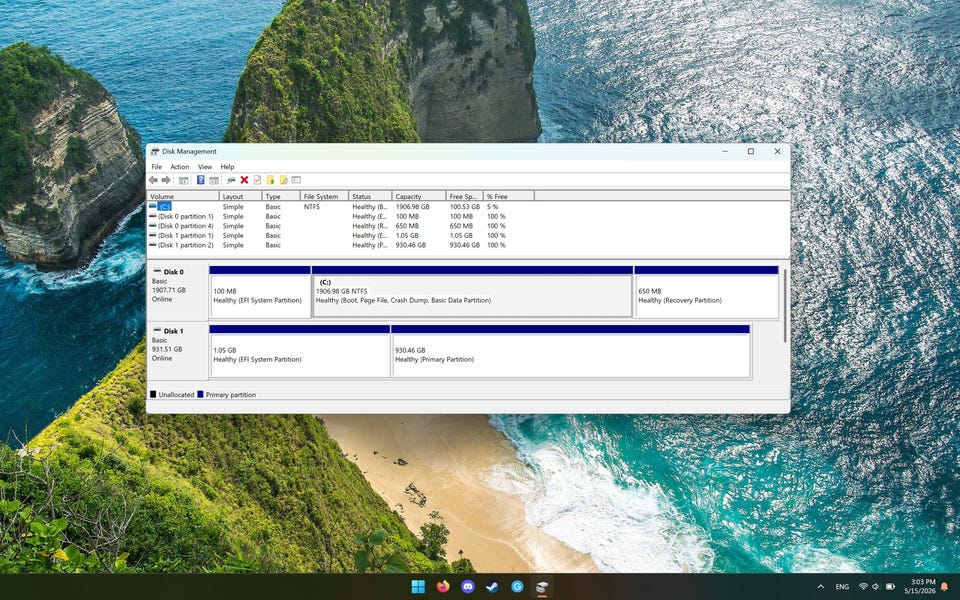960x600 pixels.
Task: Sort by the Volume column header
Action: (x=183, y=197)
